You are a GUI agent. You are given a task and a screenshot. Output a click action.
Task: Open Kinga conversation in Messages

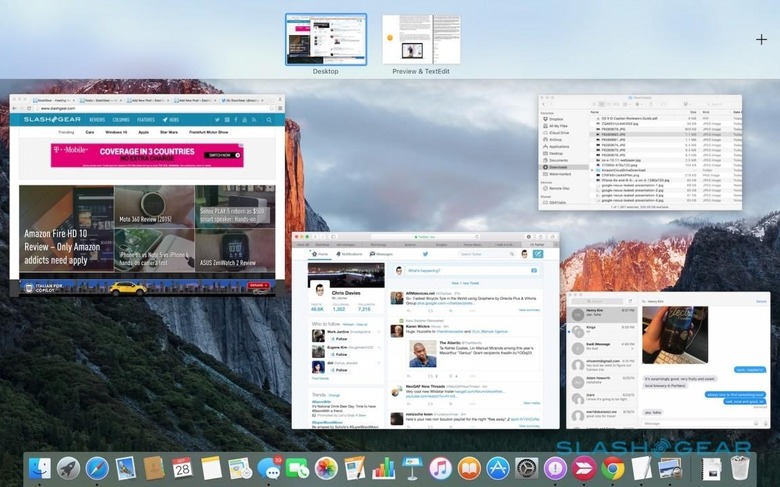click(x=602, y=331)
